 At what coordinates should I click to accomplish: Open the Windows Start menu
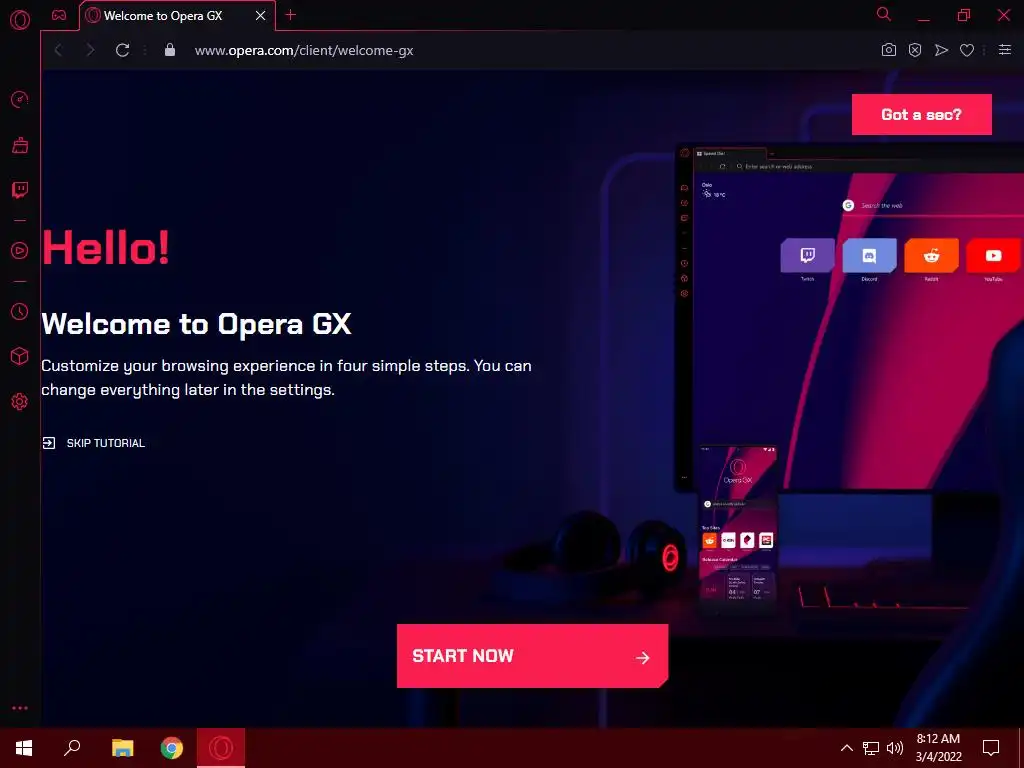click(x=24, y=748)
